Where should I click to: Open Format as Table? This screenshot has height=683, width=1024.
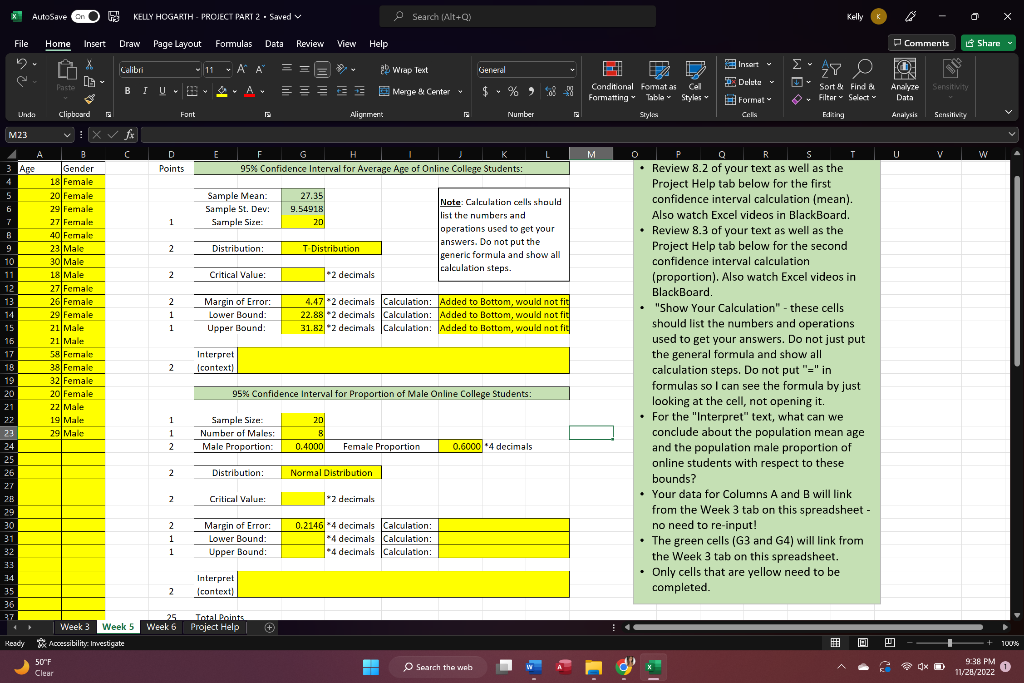point(658,81)
